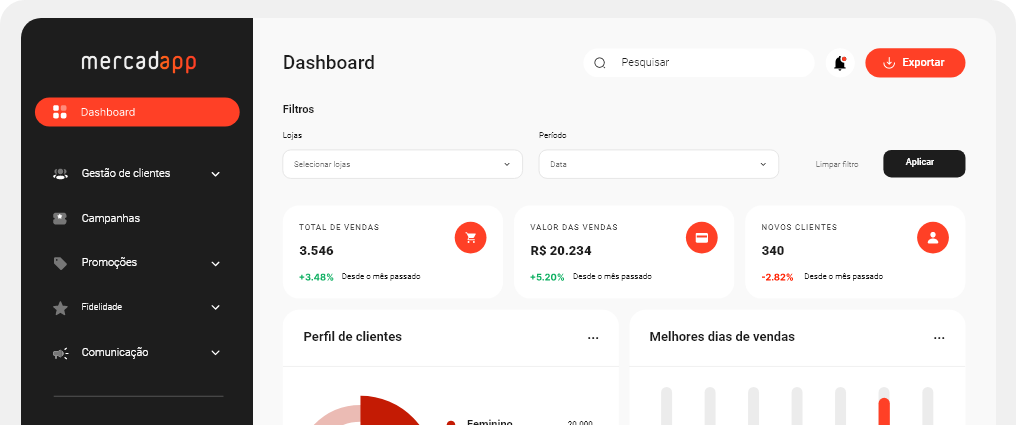Open the Campanhas menu item
Image resolution: width=1016 pixels, height=425 pixels.
click(x=110, y=218)
